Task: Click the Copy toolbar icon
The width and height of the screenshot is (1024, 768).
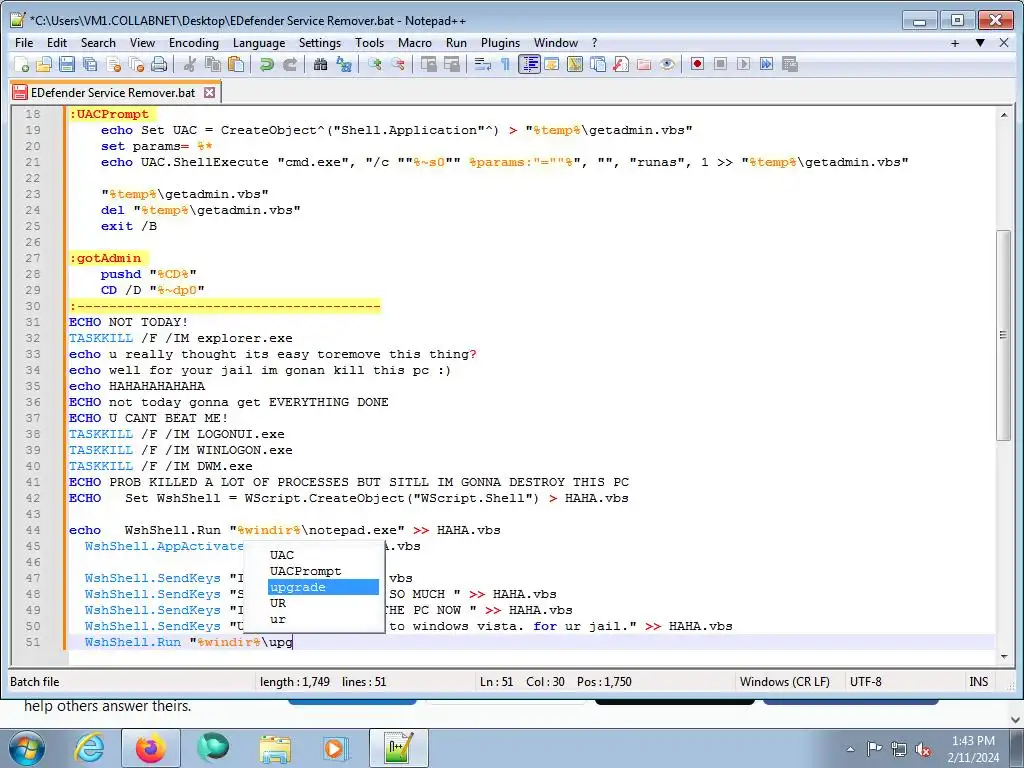Action: tap(213, 64)
